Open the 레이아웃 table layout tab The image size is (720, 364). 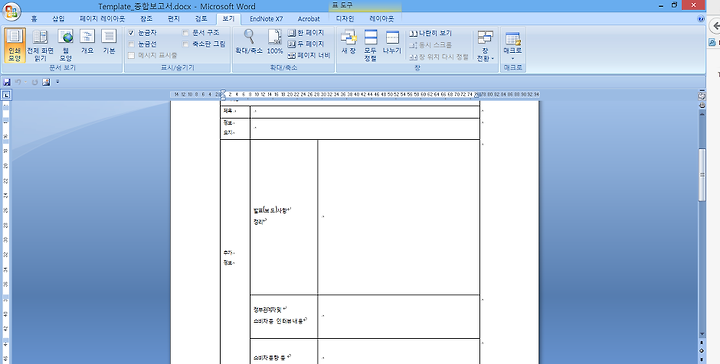pyautogui.click(x=382, y=19)
